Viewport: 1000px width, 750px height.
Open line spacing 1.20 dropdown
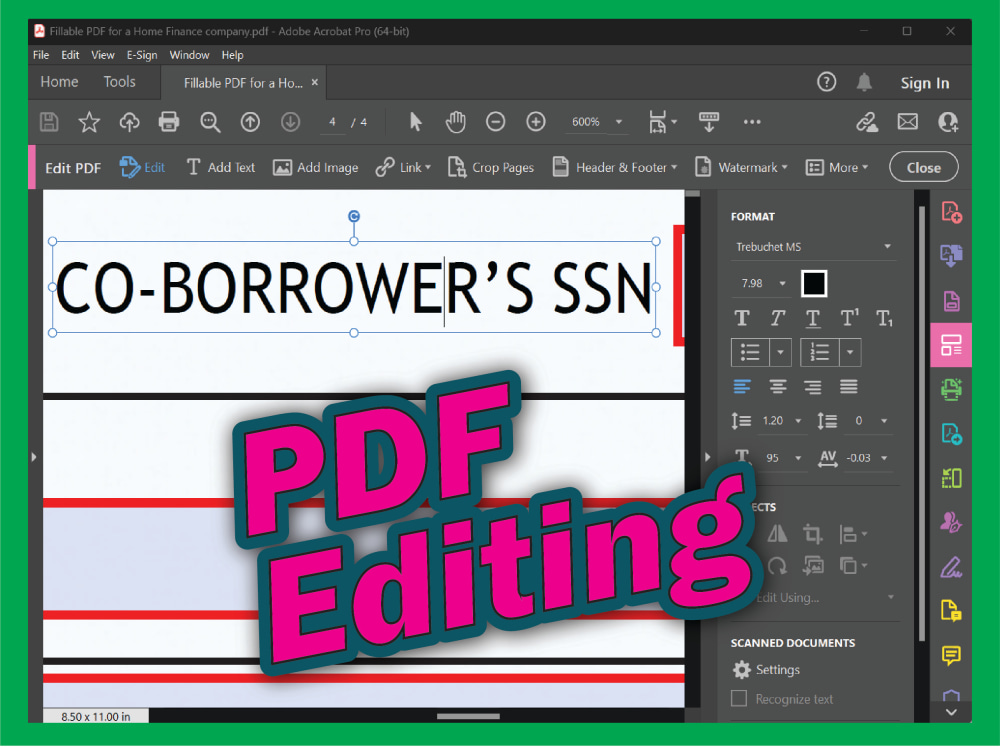click(782, 421)
